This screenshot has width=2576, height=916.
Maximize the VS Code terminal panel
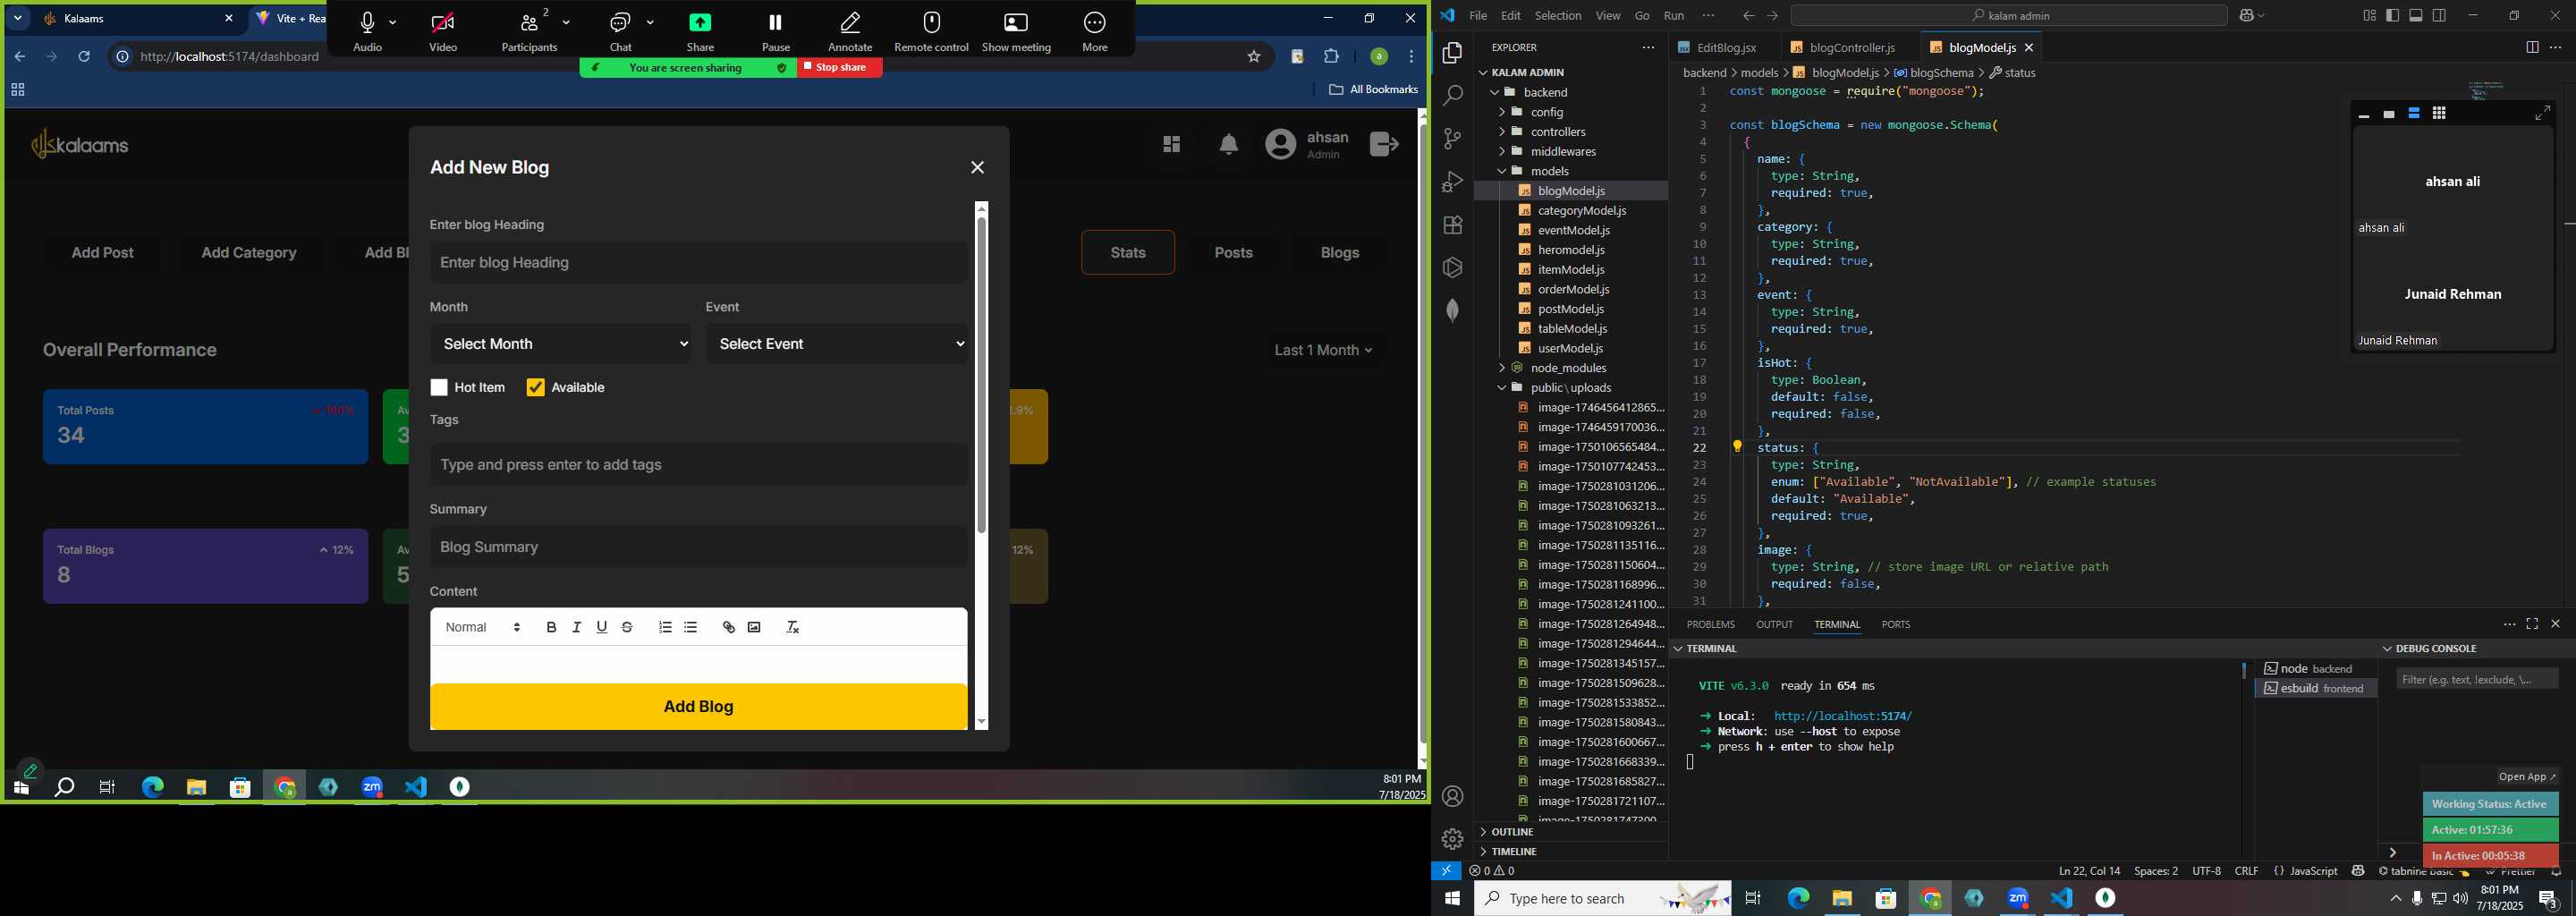(2532, 624)
